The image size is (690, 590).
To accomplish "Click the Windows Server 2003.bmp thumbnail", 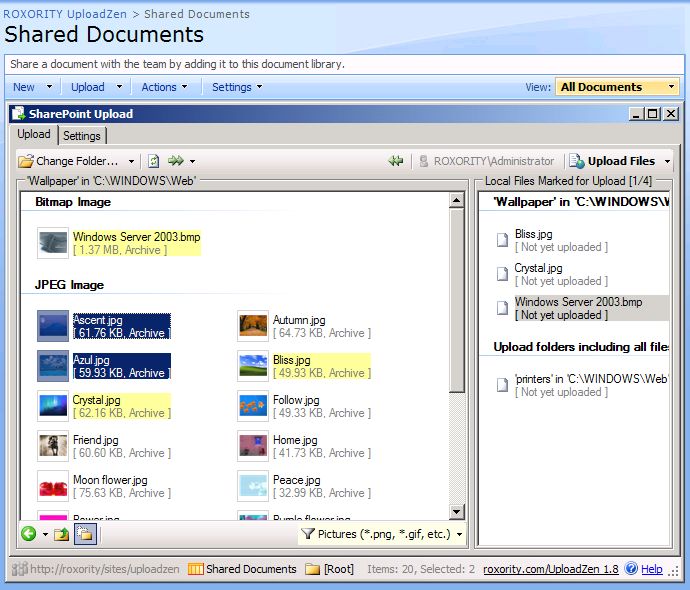I will point(53,243).
